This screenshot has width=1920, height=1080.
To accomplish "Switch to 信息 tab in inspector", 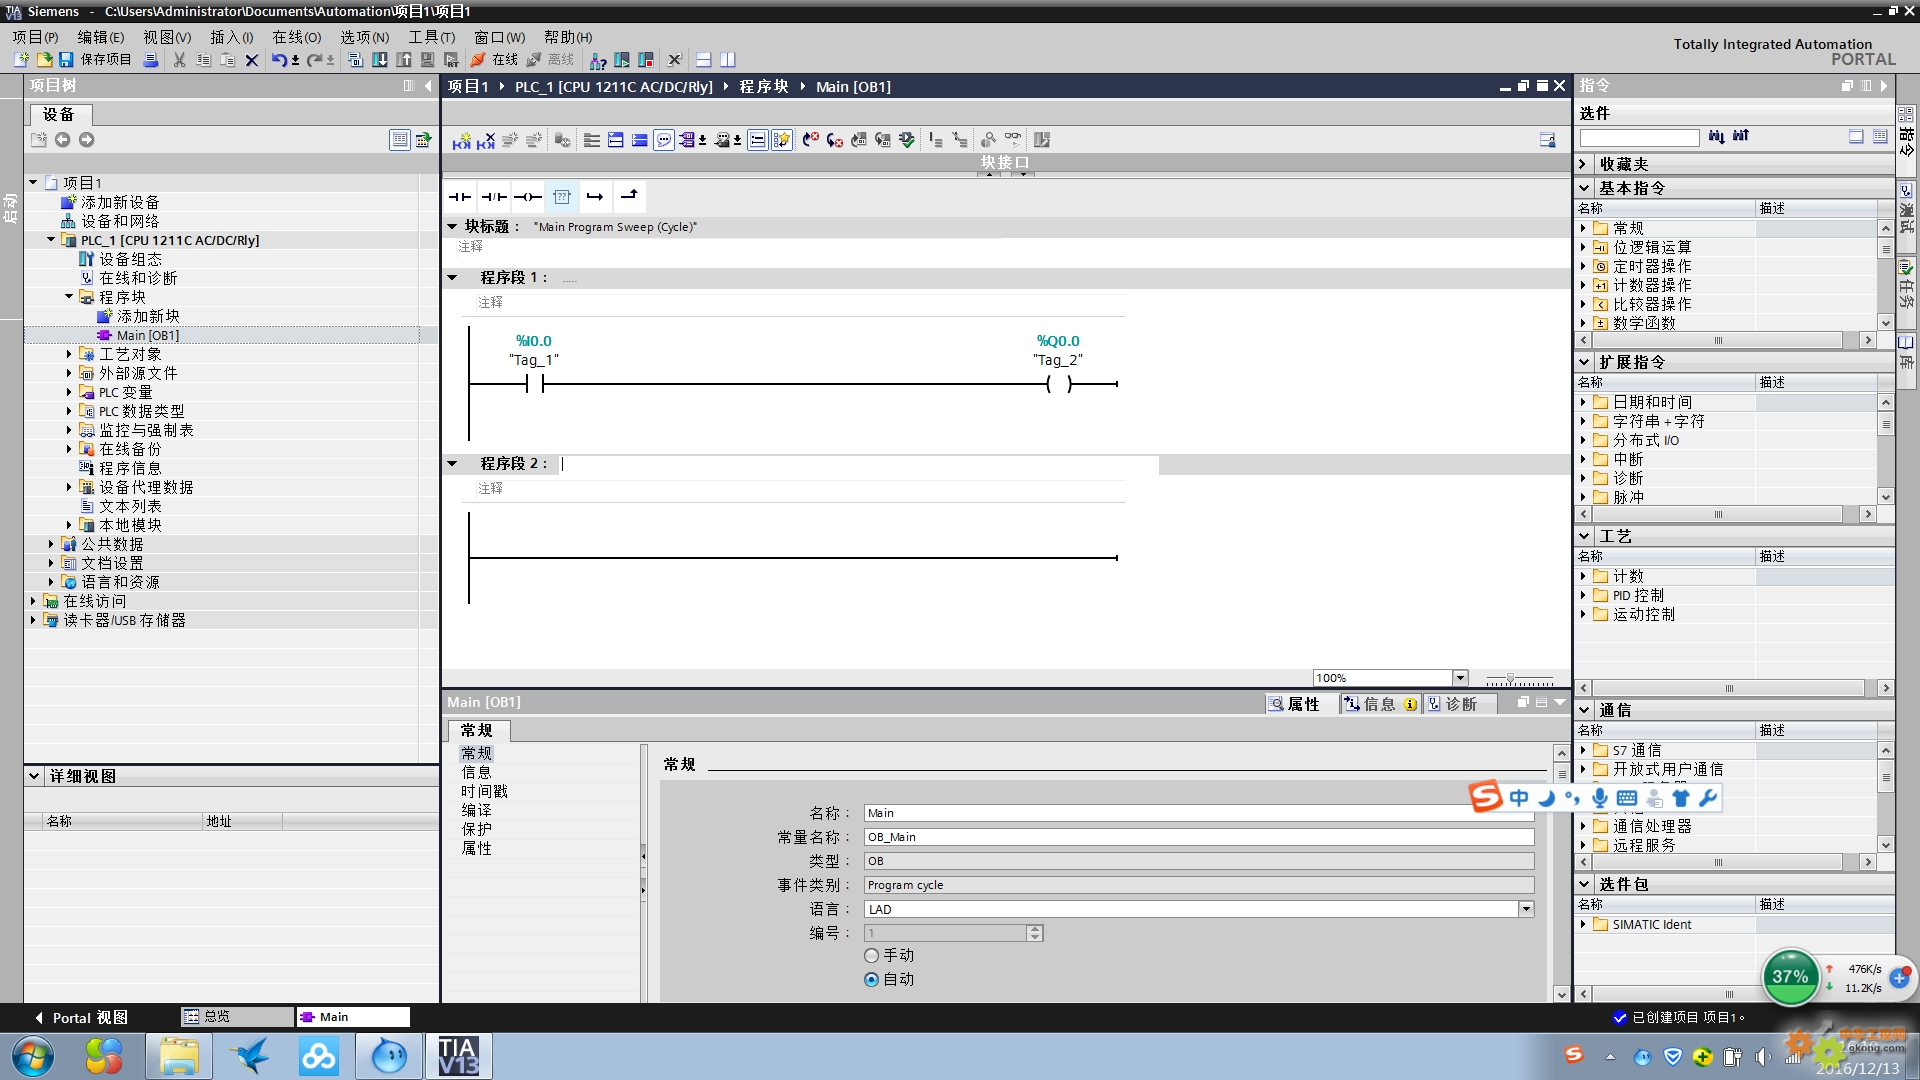I will tap(1380, 704).
